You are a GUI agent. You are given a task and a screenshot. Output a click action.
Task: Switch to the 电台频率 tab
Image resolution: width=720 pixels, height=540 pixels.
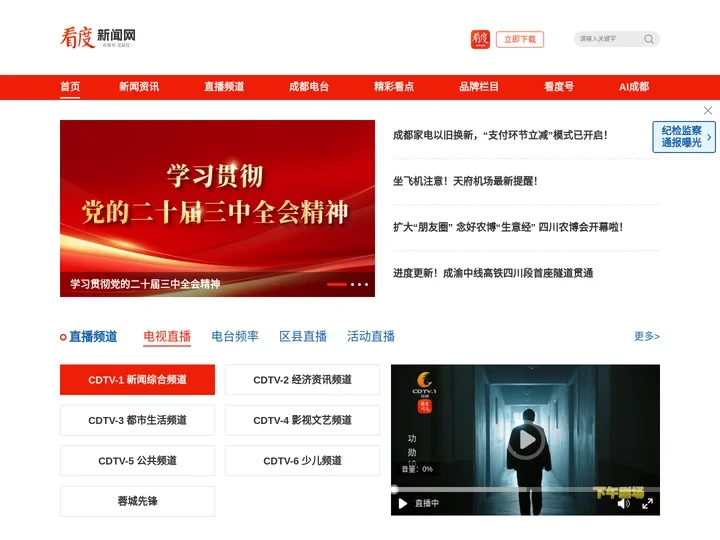[235, 337]
